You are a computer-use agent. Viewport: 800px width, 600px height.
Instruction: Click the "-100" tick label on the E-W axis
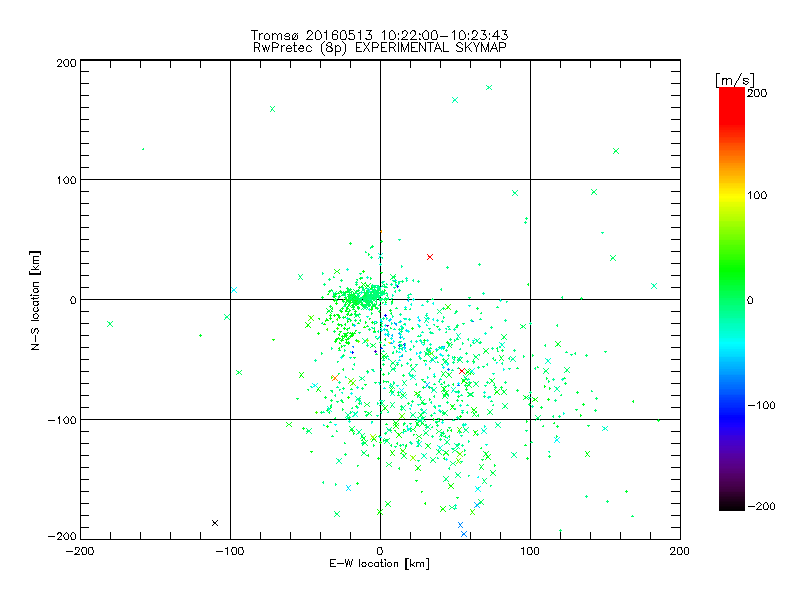230,551
